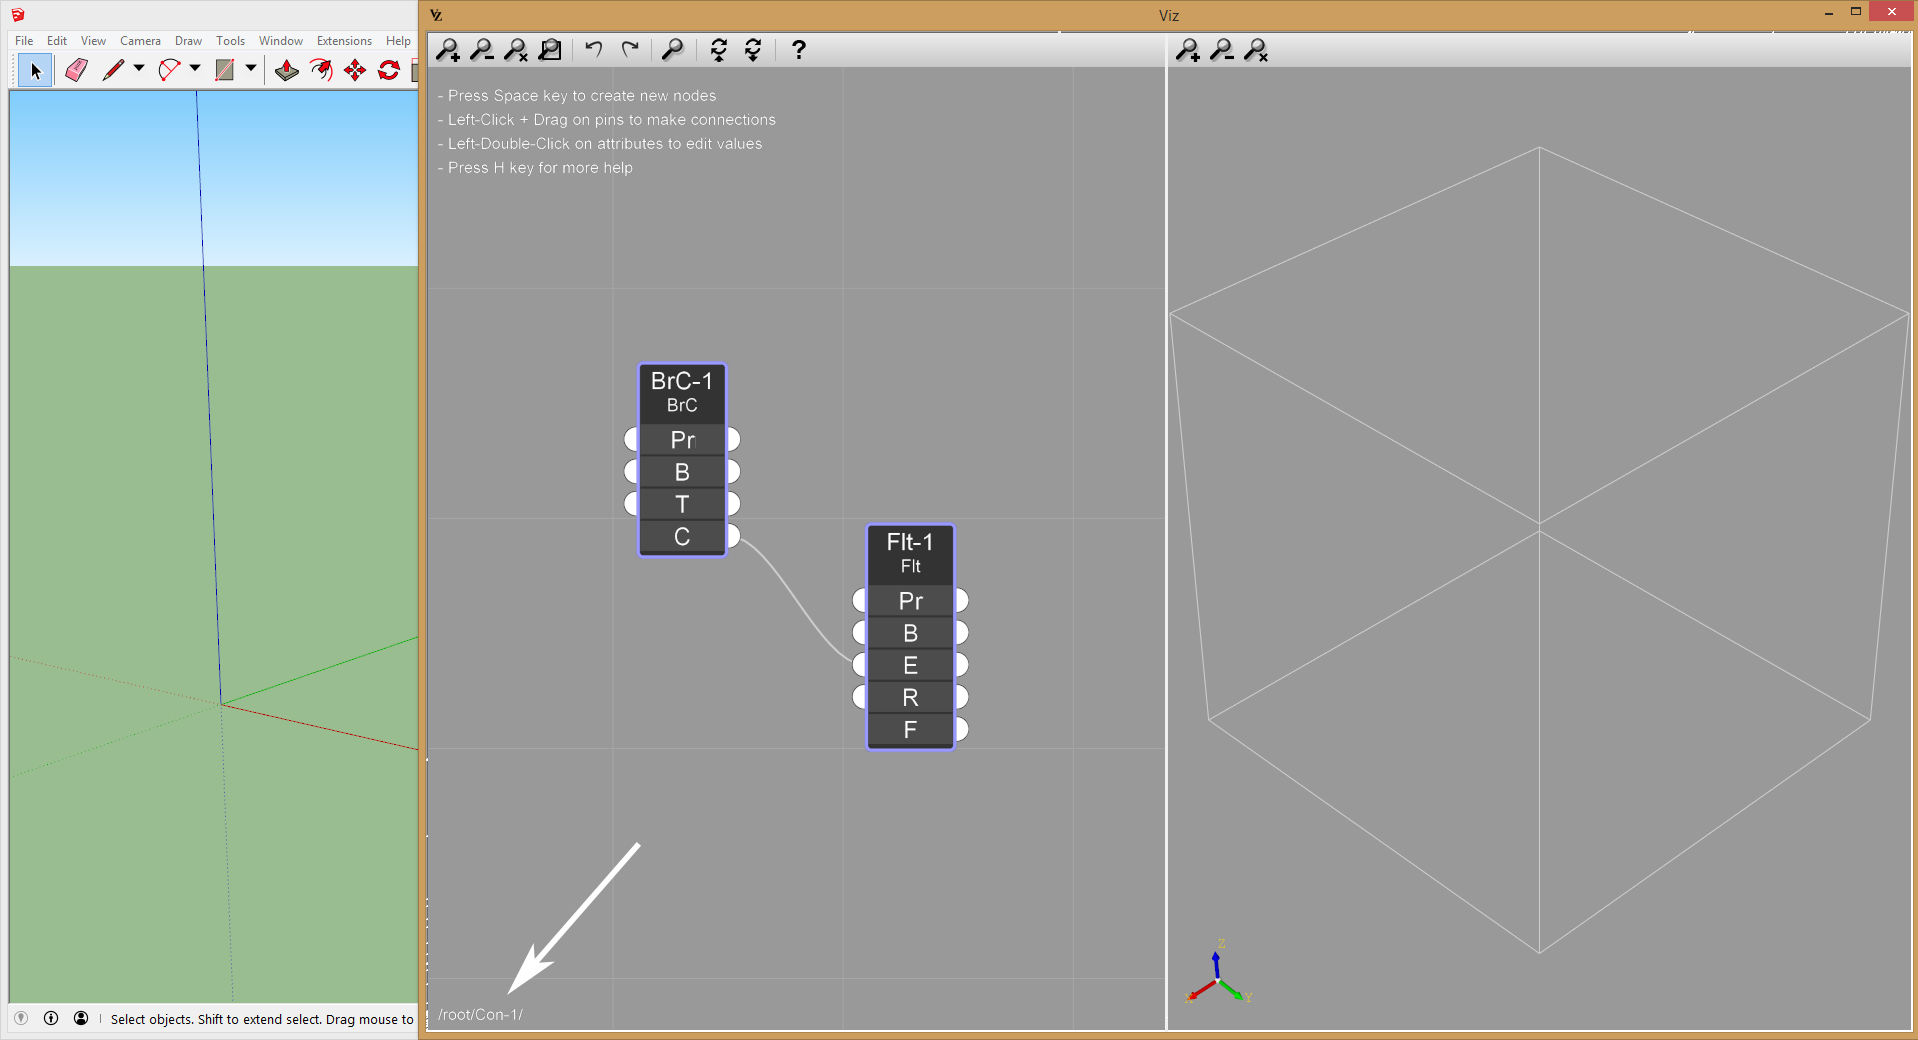Open the Extensions menu

[x=344, y=41]
